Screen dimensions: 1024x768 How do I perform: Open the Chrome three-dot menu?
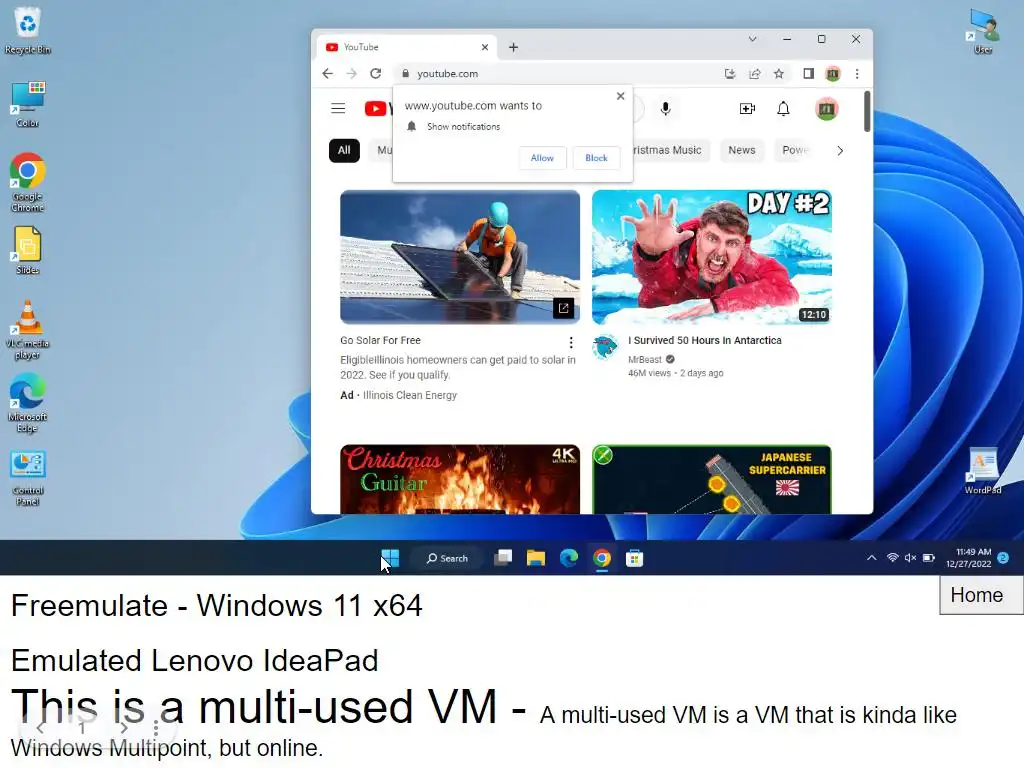coord(857,74)
